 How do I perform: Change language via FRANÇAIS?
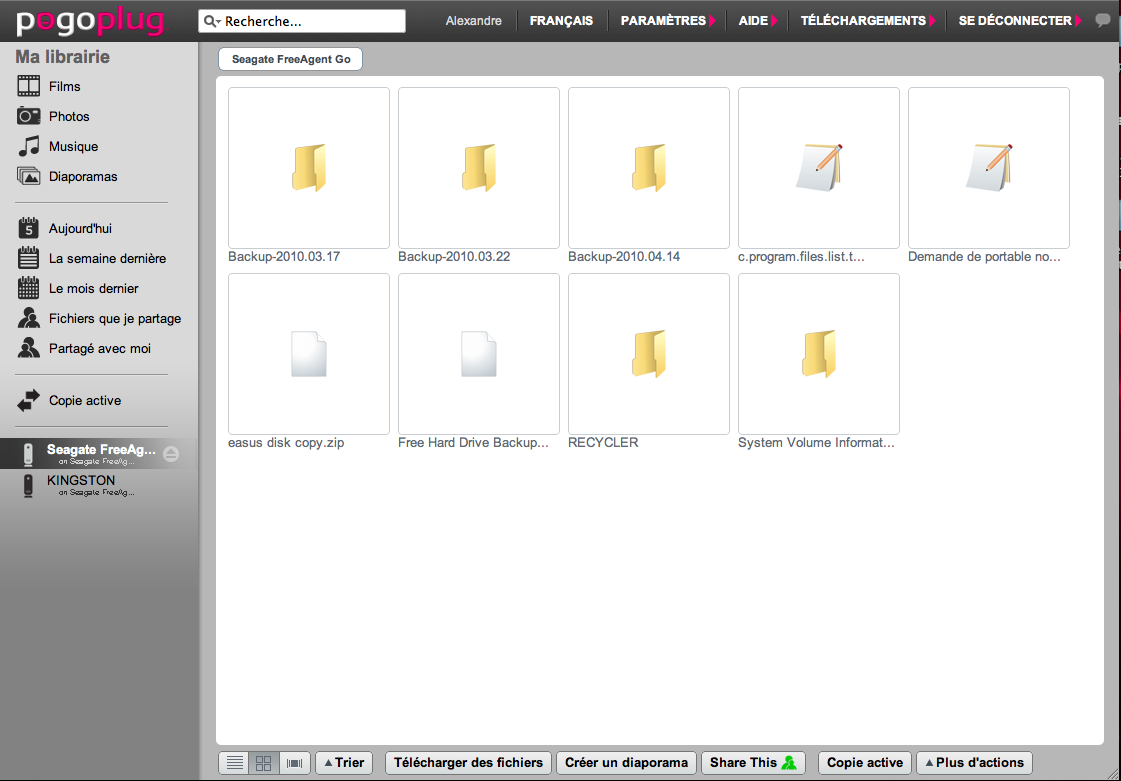pyautogui.click(x=561, y=21)
